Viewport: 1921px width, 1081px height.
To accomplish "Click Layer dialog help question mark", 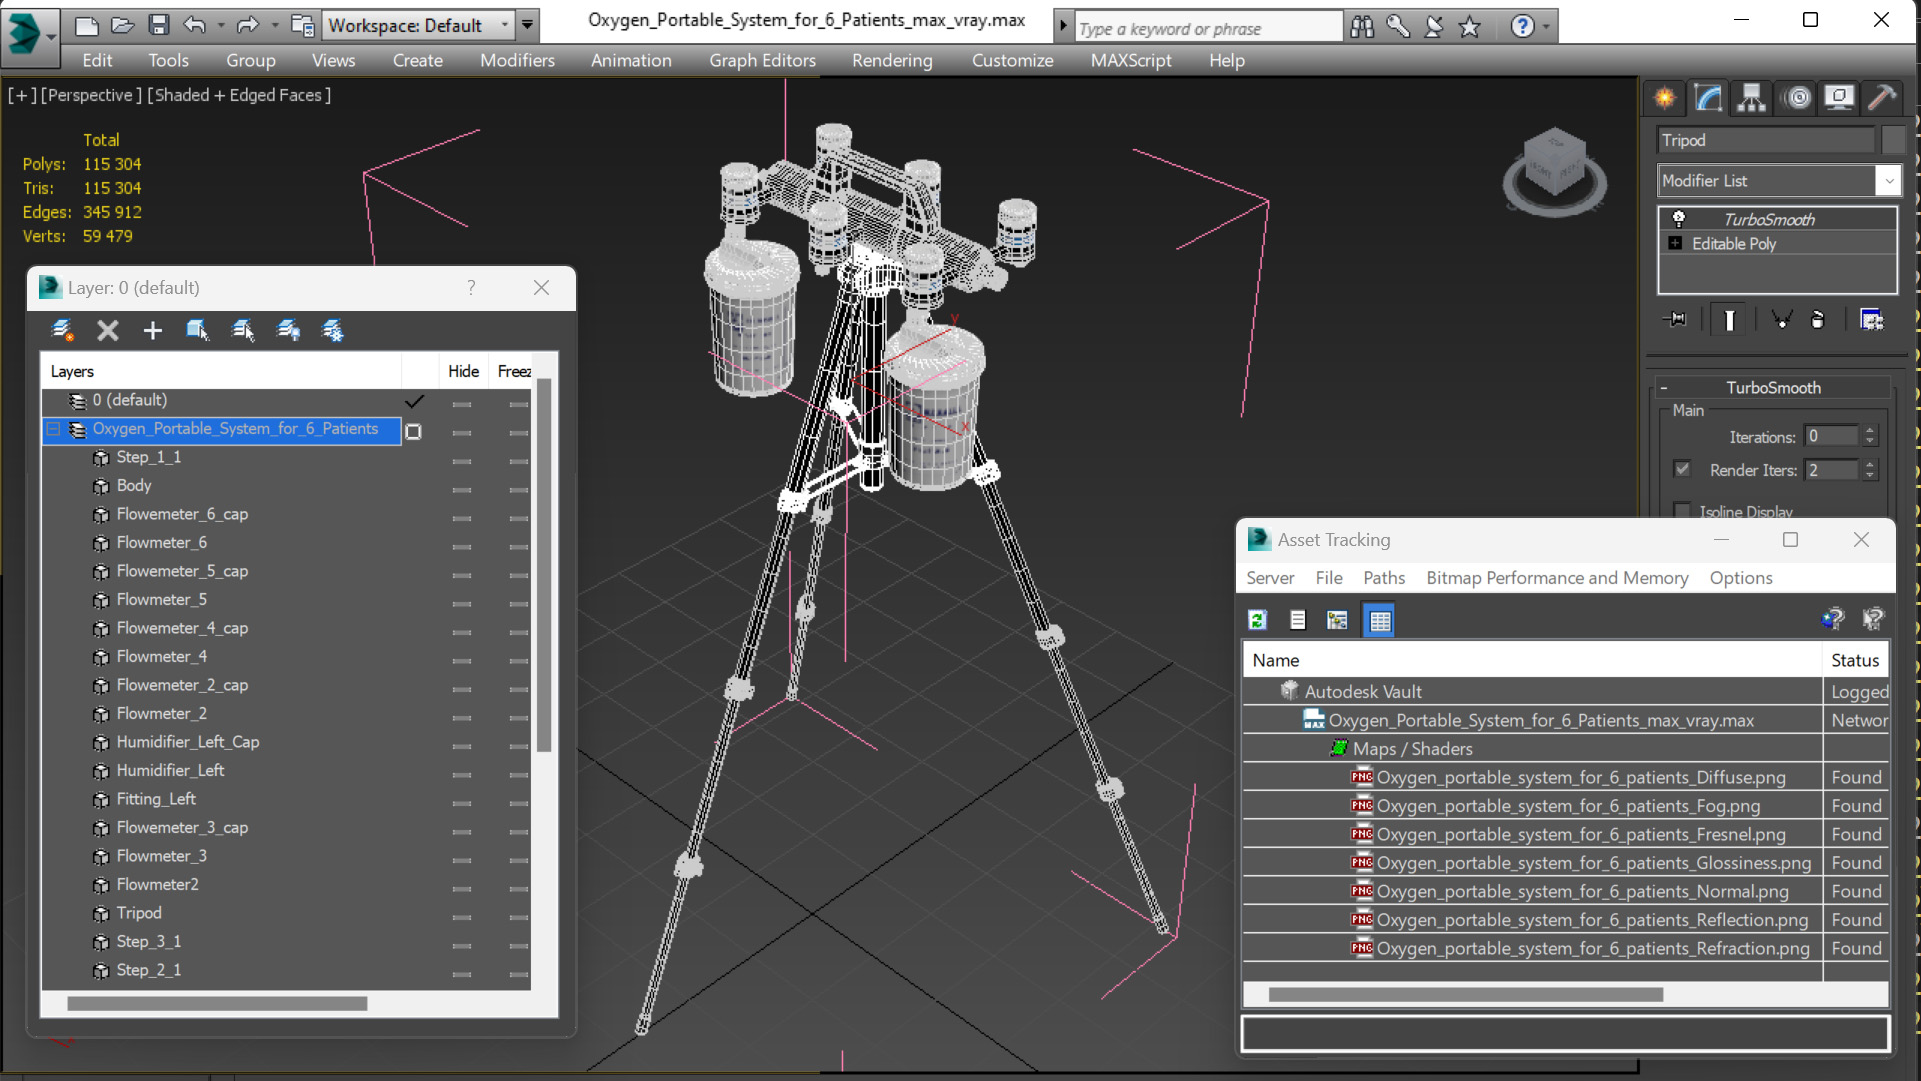I will (x=471, y=288).
